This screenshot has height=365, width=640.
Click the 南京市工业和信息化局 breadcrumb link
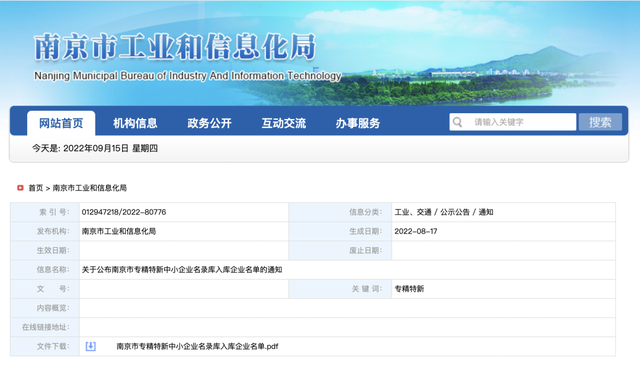(x=90, y=188)
